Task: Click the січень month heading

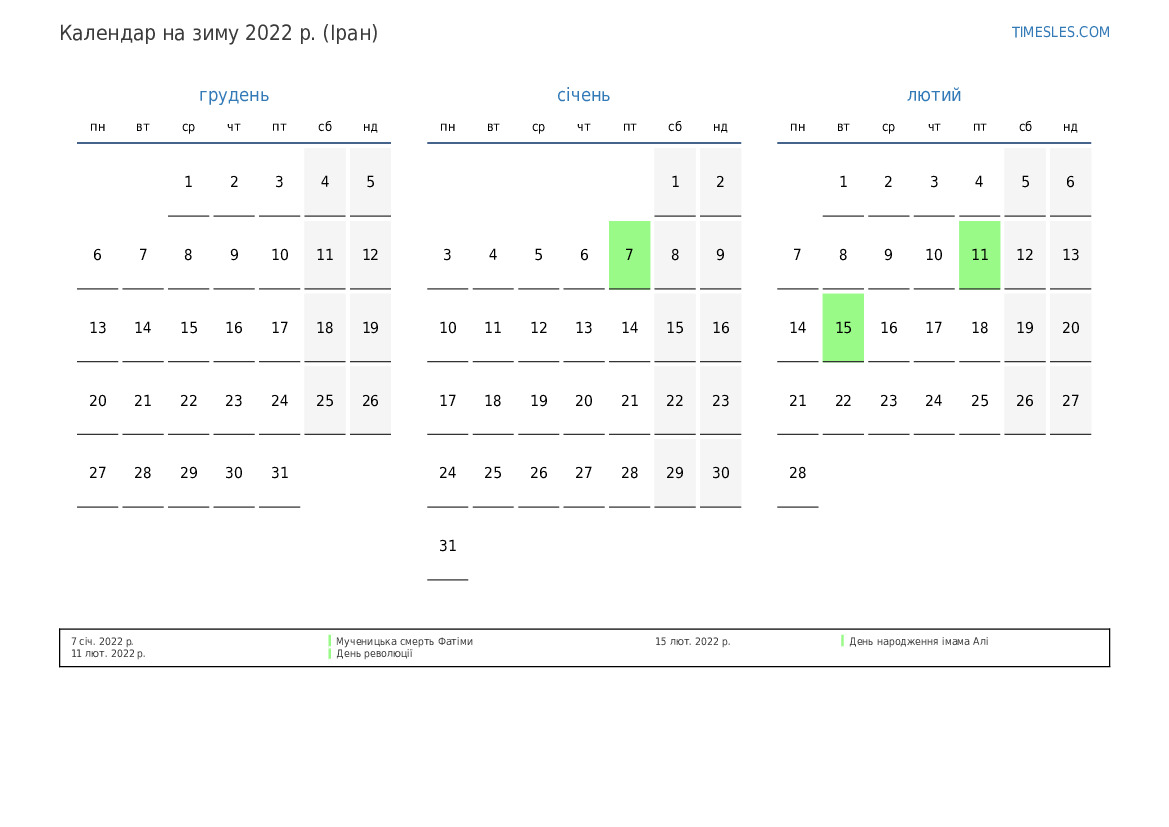Action: 583,95
